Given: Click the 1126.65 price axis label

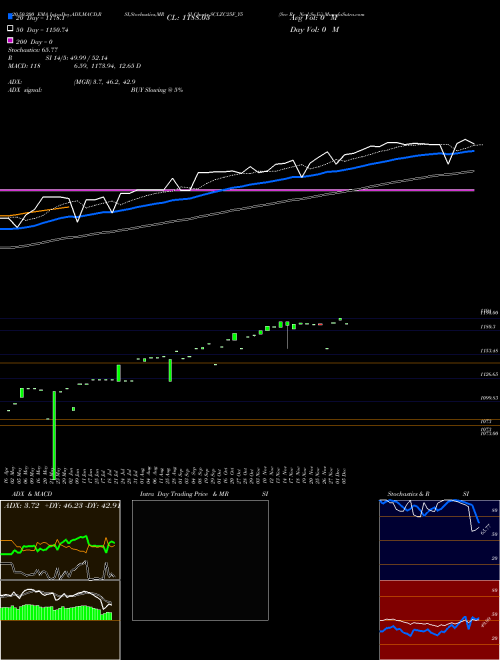Looking at the screenshot, I should (x=489, y=374).
